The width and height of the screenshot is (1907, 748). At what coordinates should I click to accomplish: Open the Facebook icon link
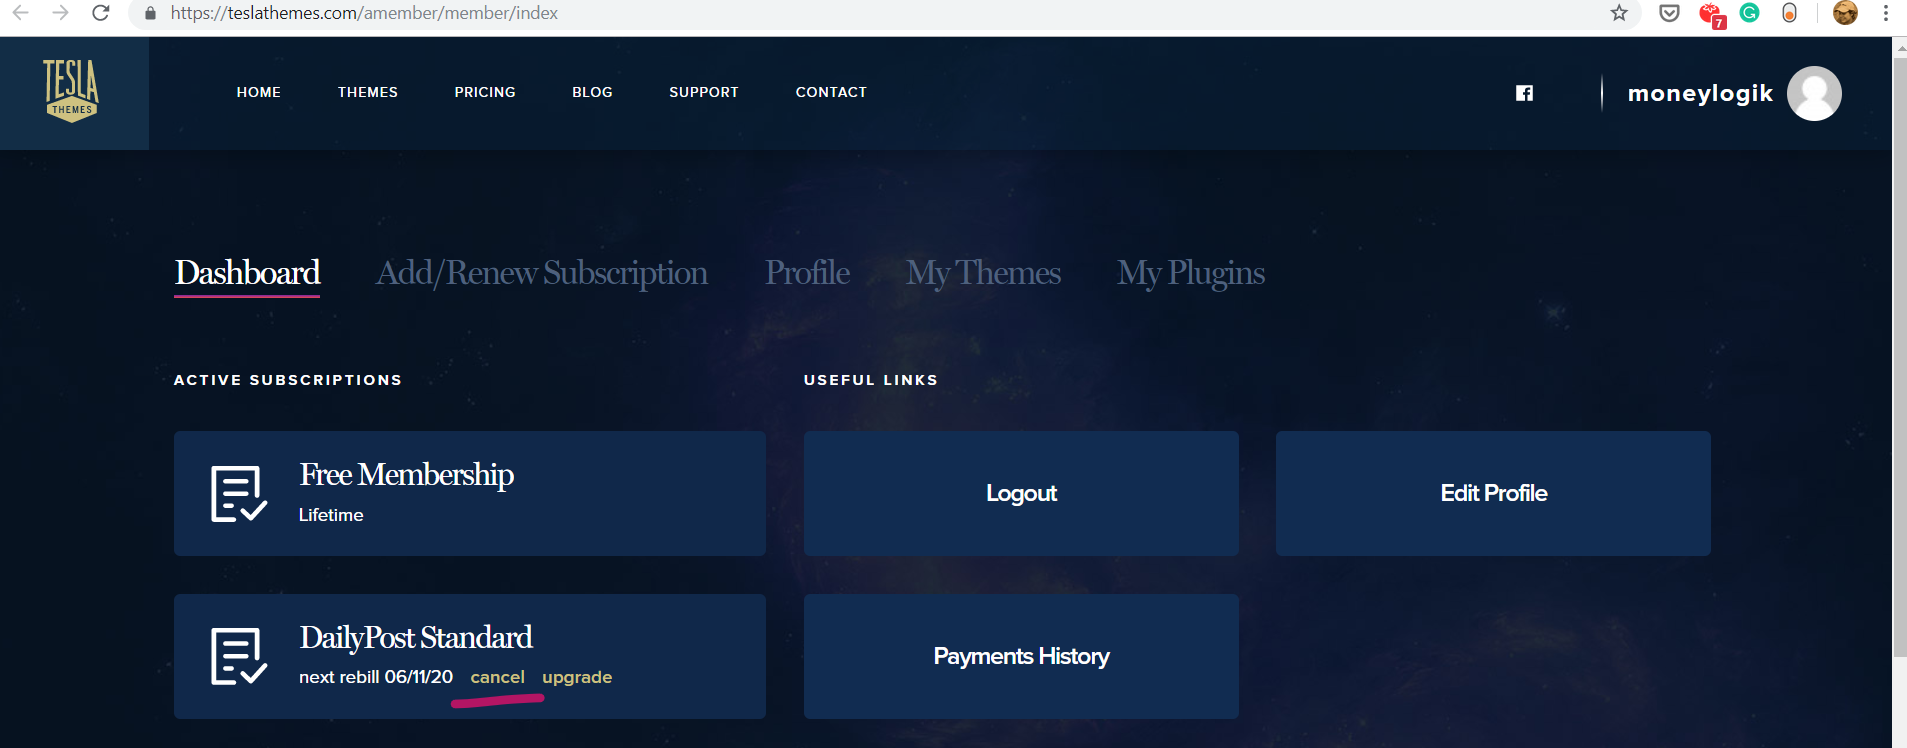point(1524,93)
